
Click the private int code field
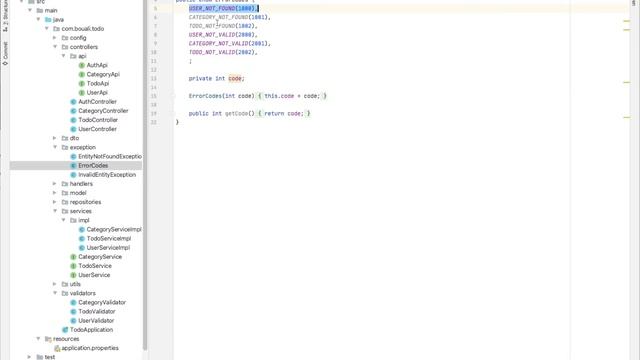(216, 78)
